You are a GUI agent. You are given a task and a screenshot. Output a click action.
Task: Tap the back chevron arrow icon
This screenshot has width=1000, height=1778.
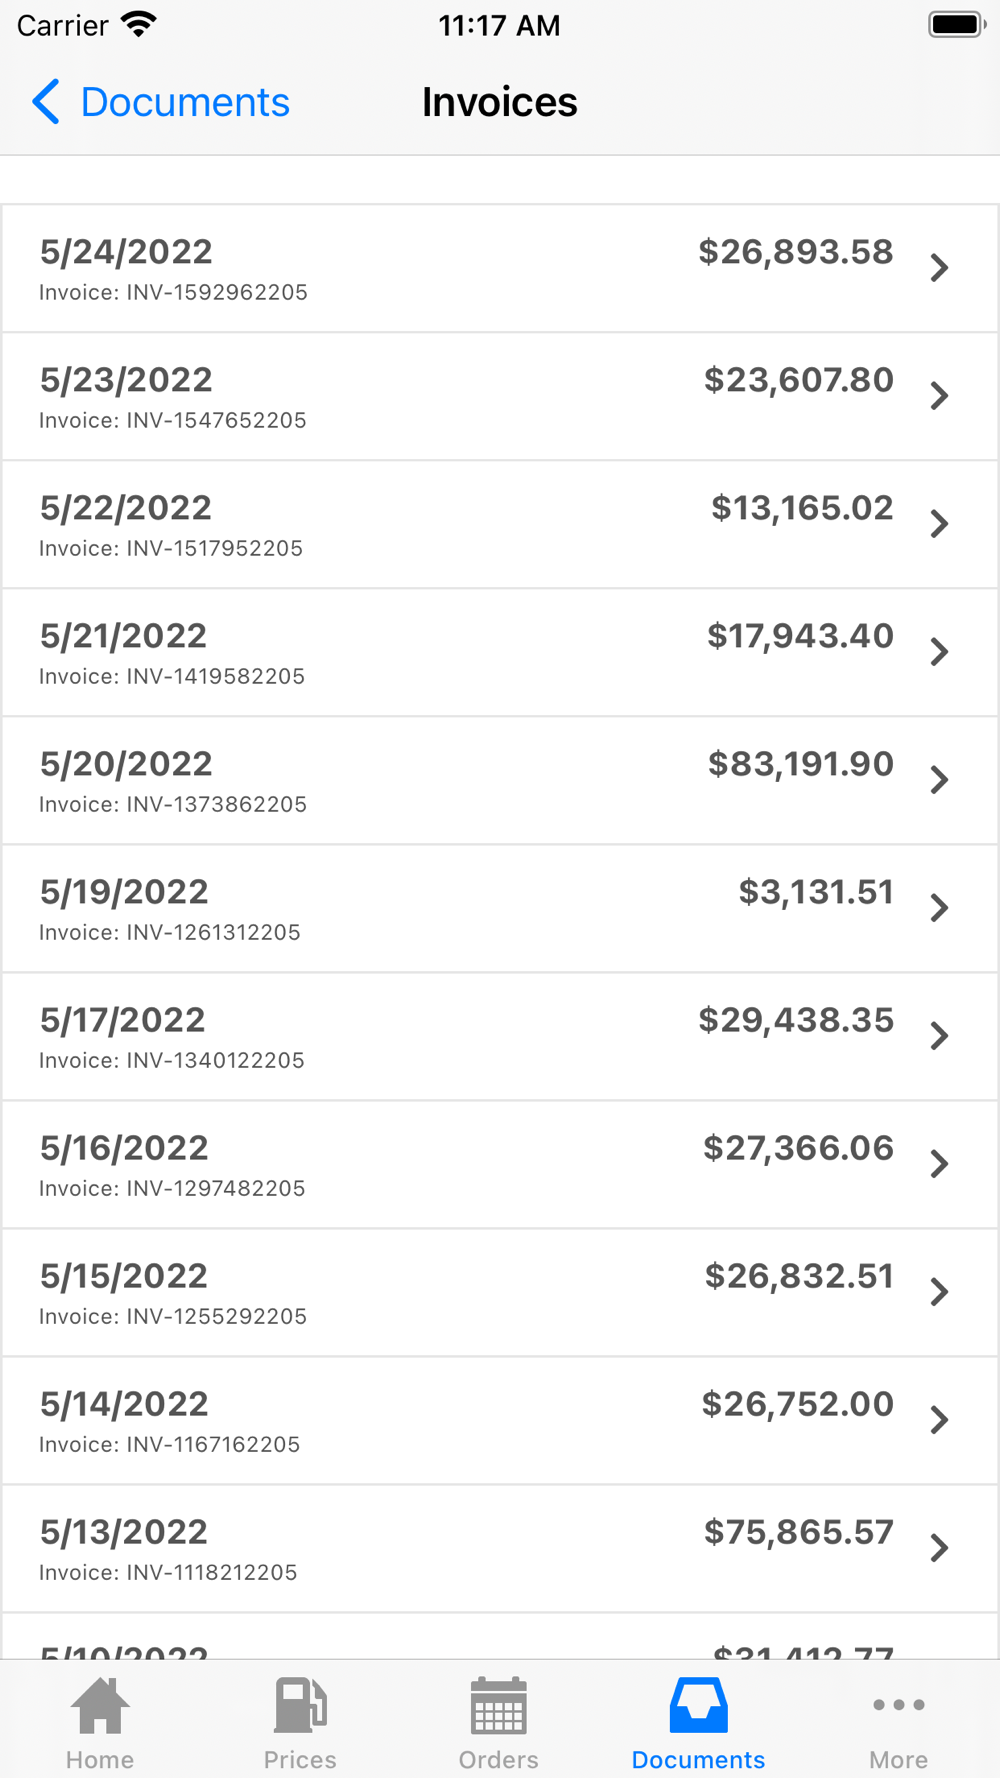46,102
